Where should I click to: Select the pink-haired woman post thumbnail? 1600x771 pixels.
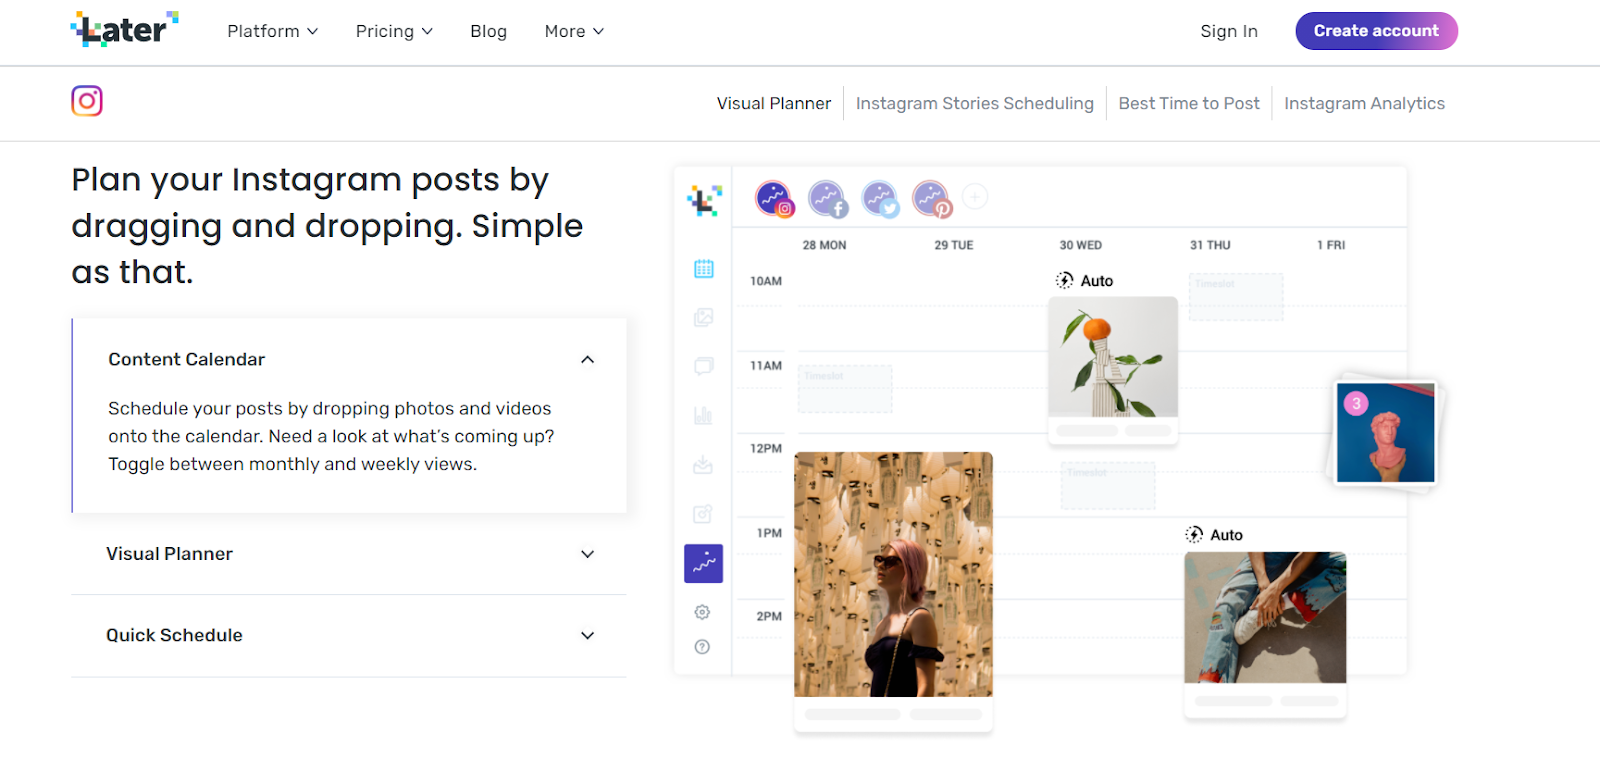[x=893, y=574]
